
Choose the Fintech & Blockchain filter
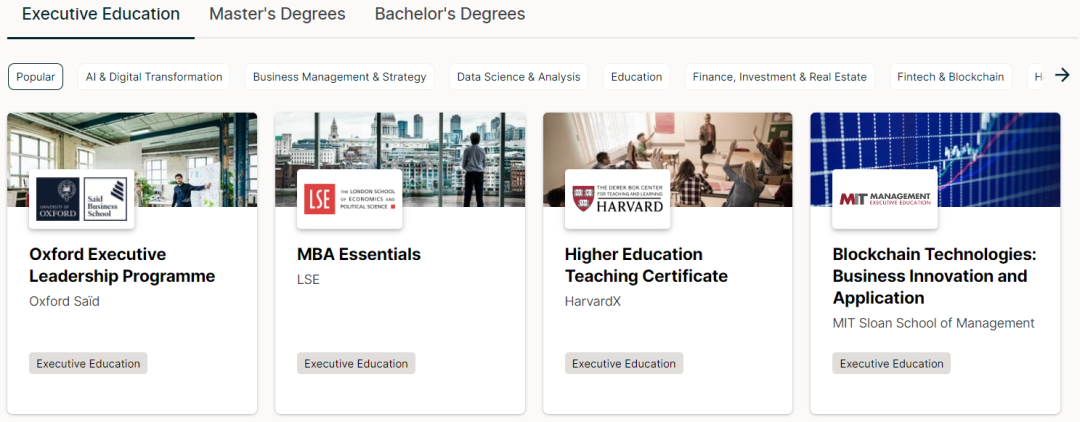point(950,77)
